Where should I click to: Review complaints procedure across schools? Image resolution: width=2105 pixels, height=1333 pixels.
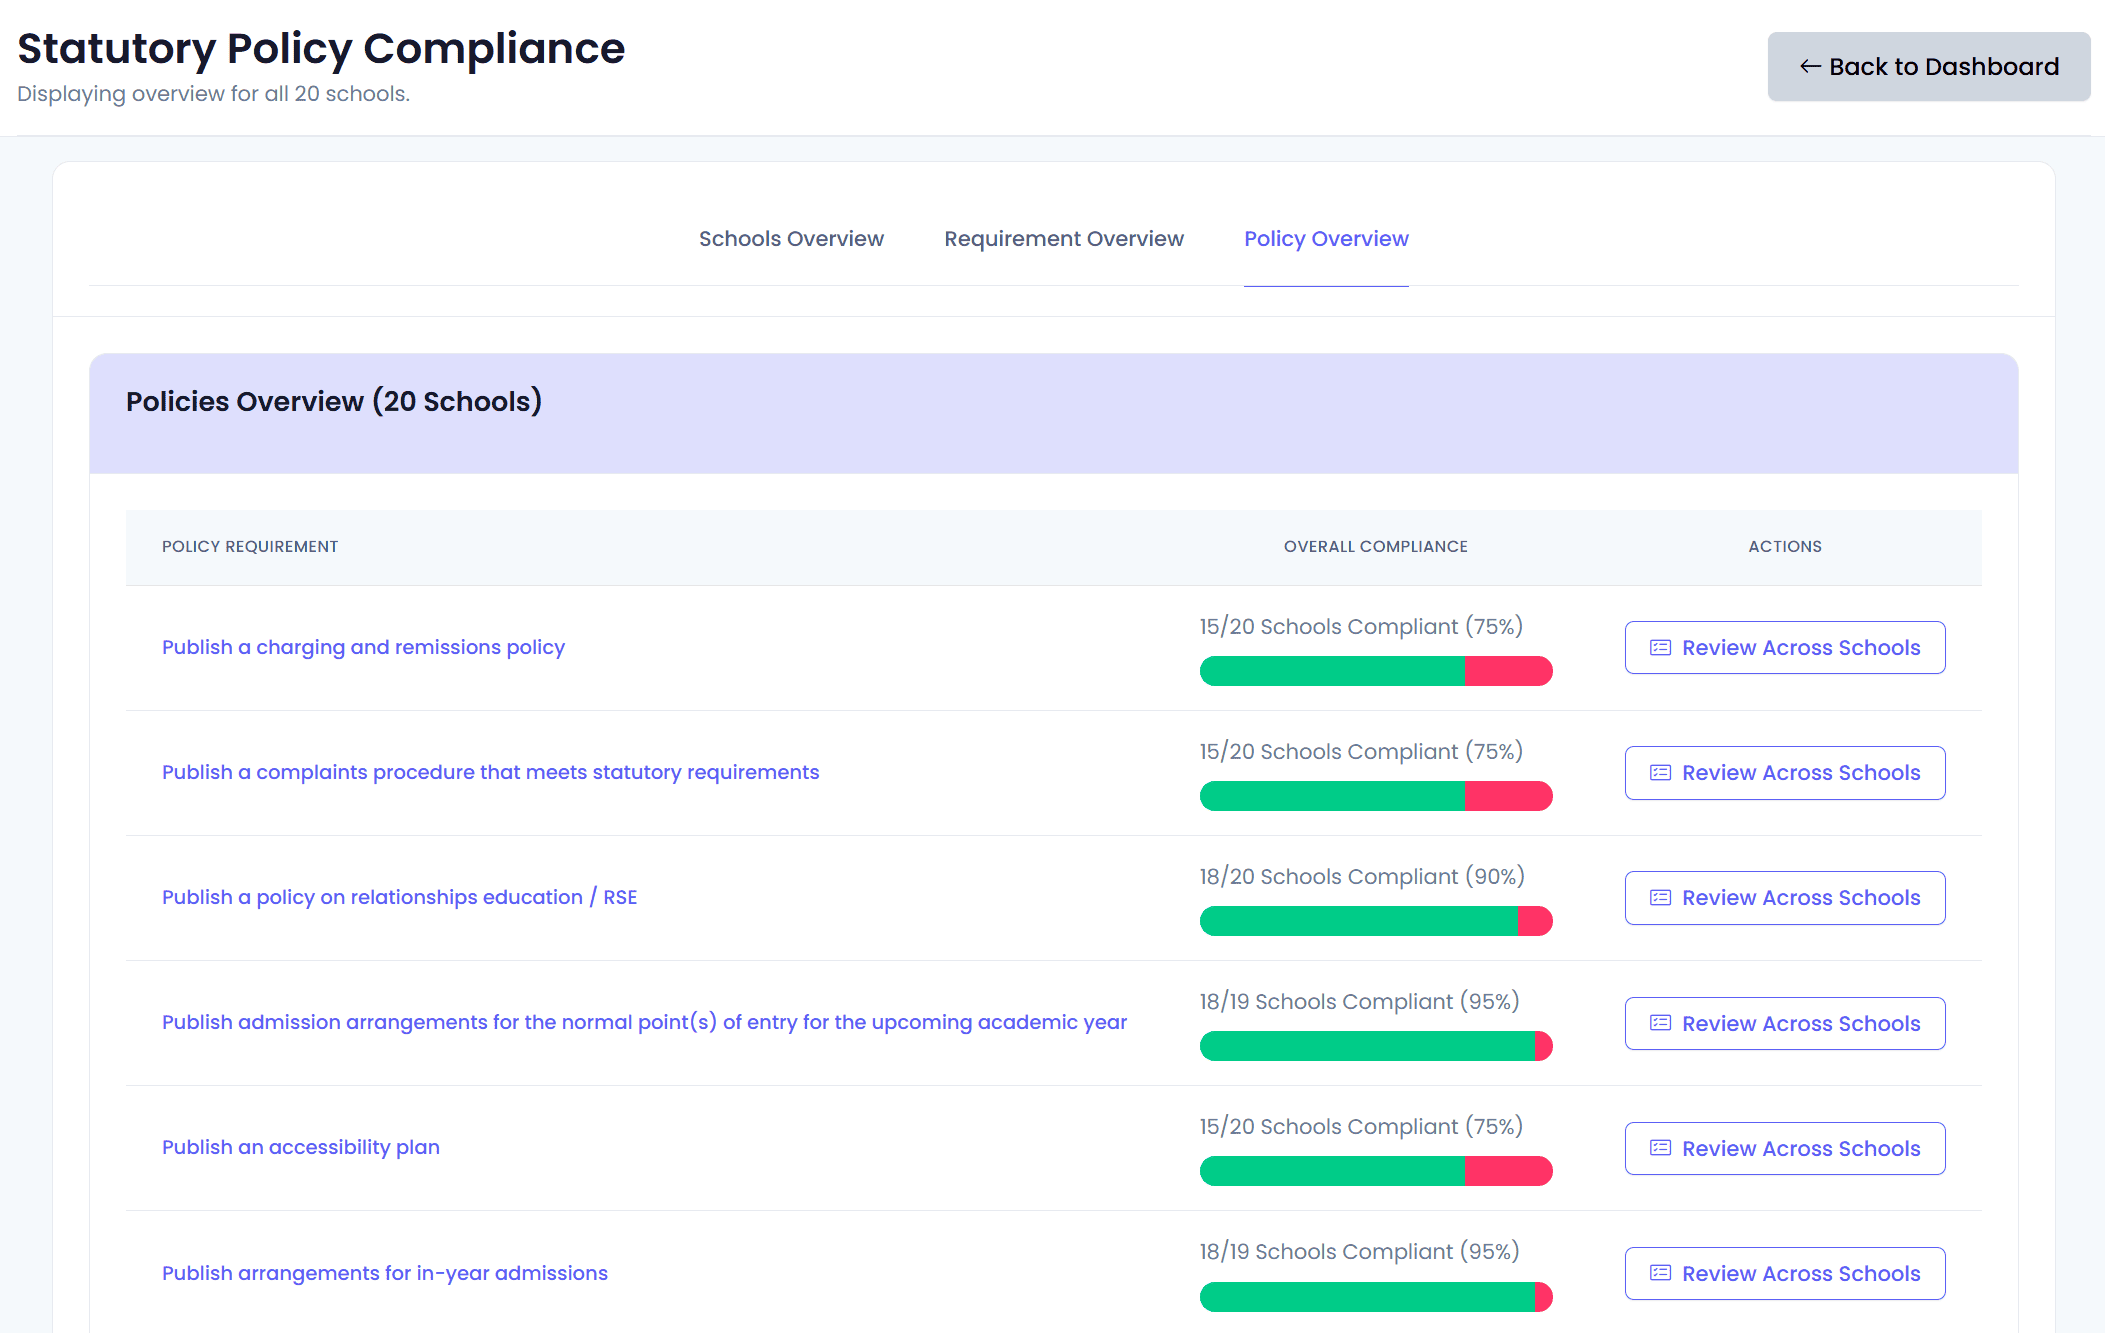1785,772
